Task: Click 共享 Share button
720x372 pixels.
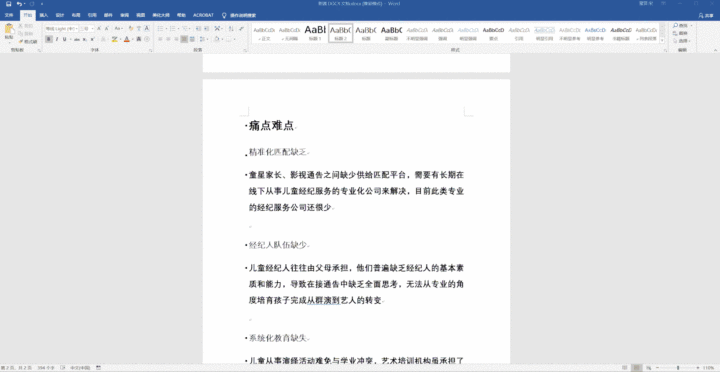Action: click(706, 15)
